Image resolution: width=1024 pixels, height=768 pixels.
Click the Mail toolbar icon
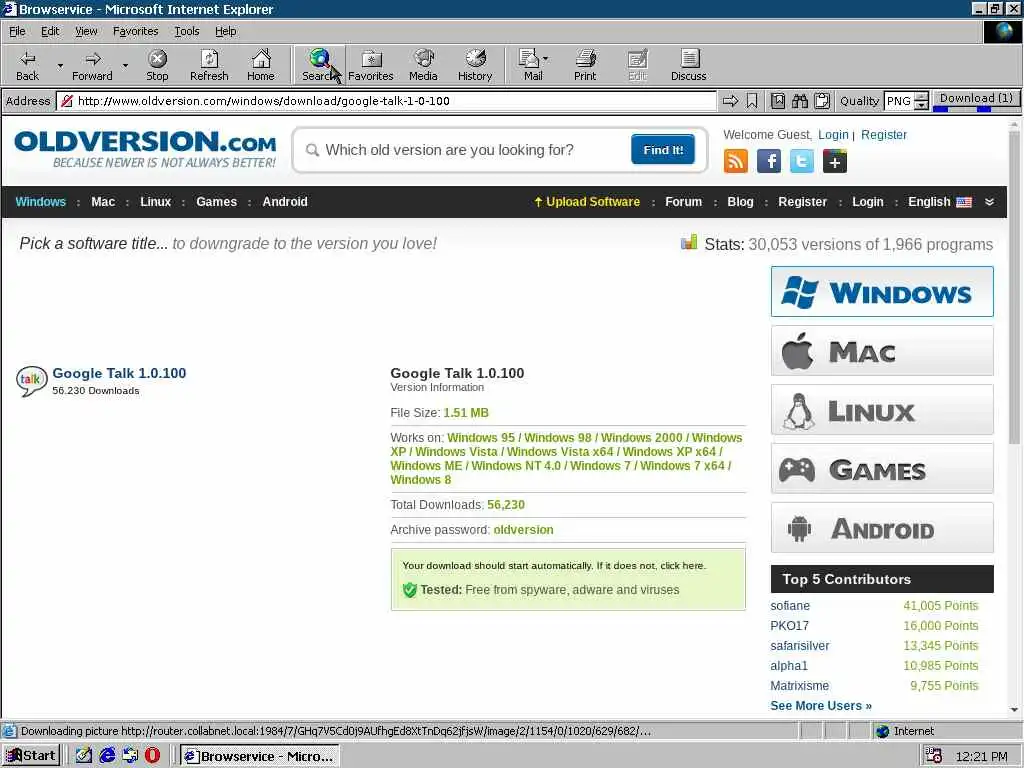click(x=530, y=65)
